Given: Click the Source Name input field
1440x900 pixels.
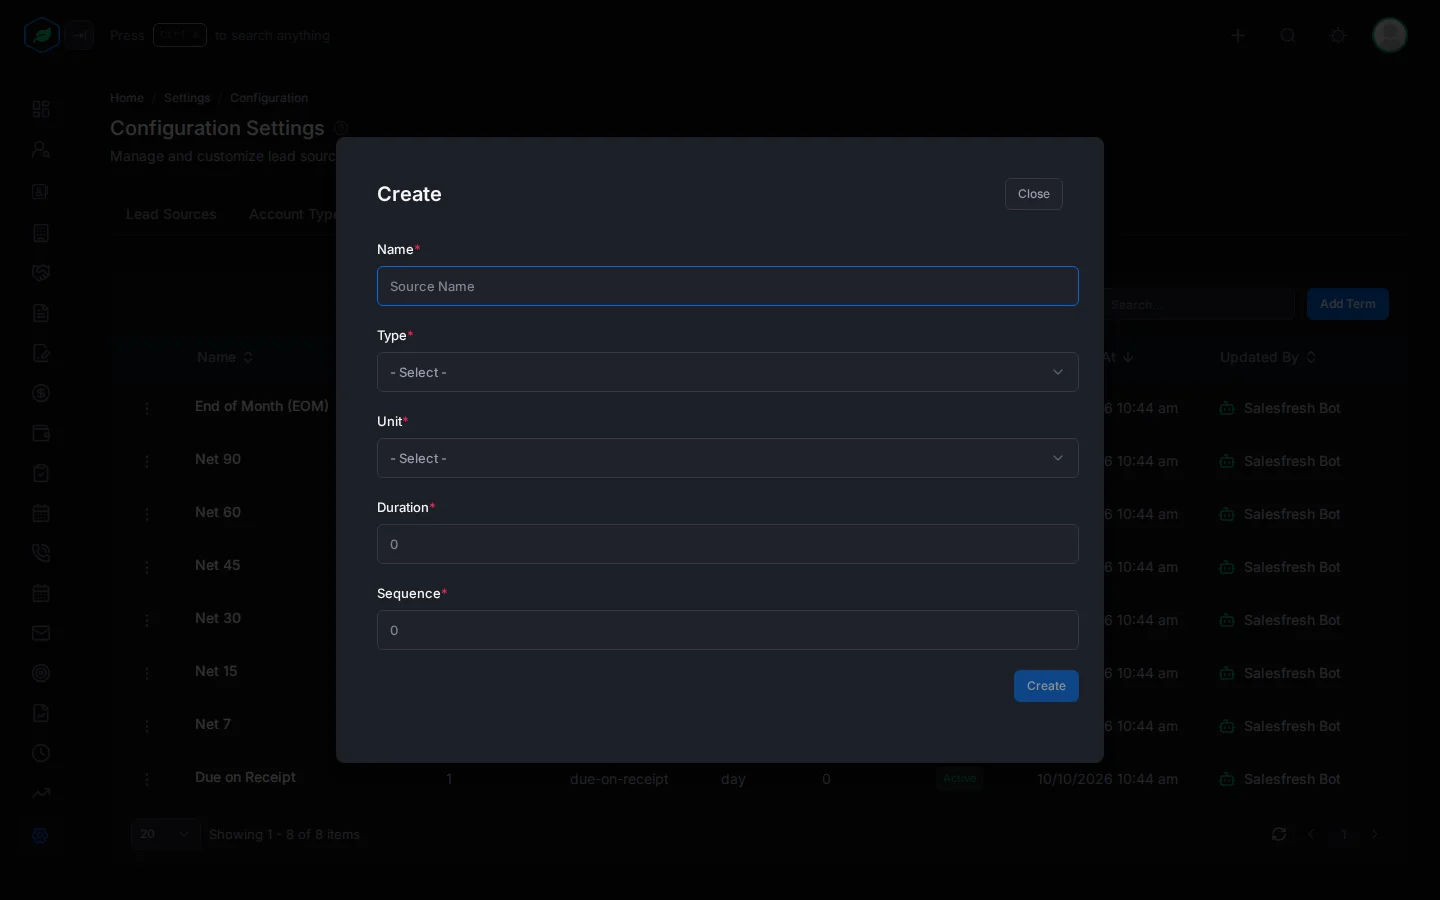Looking at the screenshot, I should coord(727,286).
